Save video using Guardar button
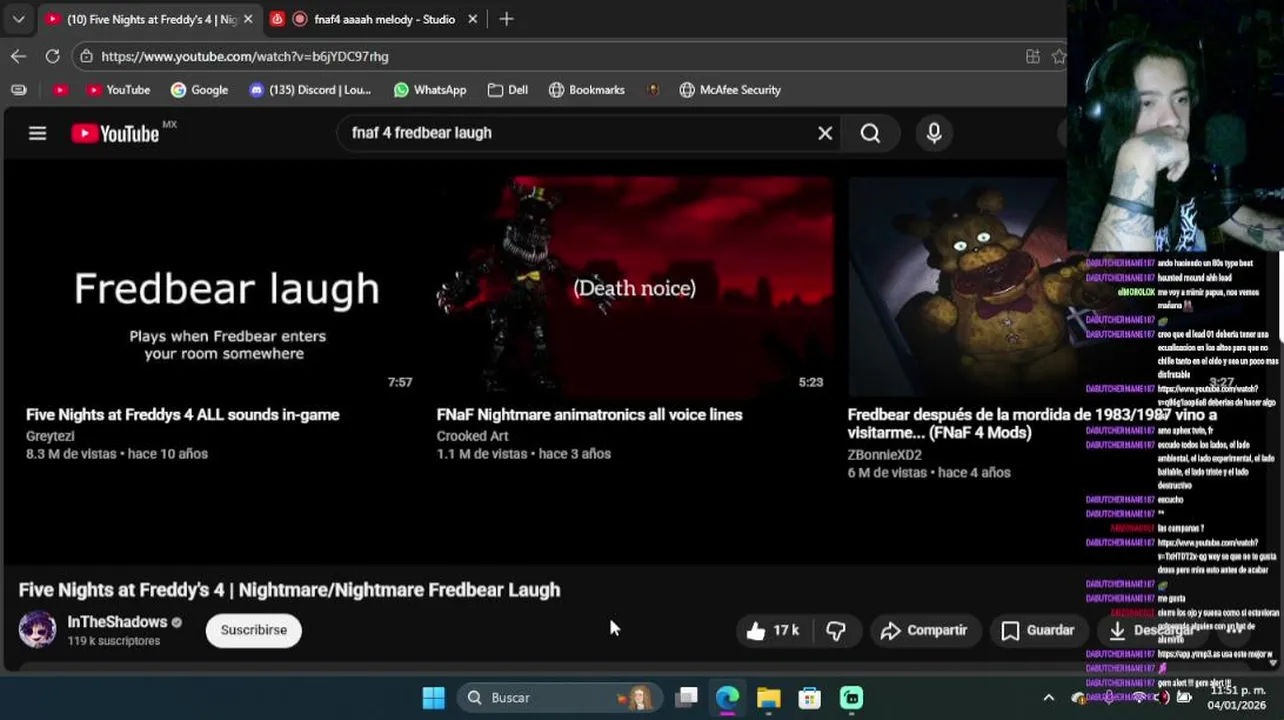The width and height of the screenshot is (1284, 720). (x=1038, y=630)
